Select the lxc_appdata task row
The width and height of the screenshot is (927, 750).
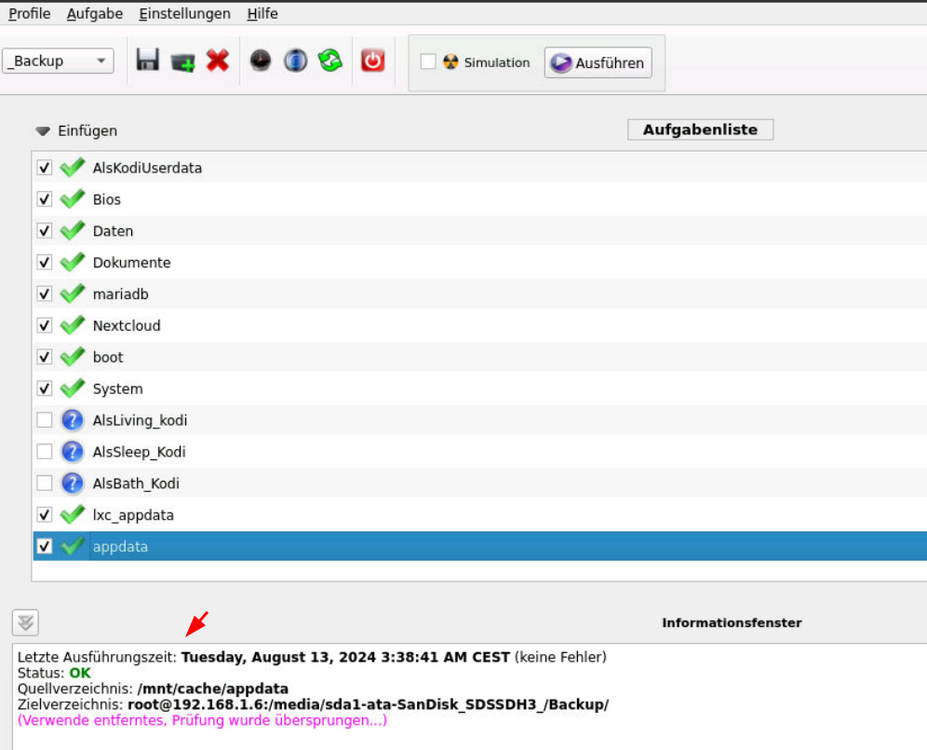pyautogui.click(x=479, y=515)
